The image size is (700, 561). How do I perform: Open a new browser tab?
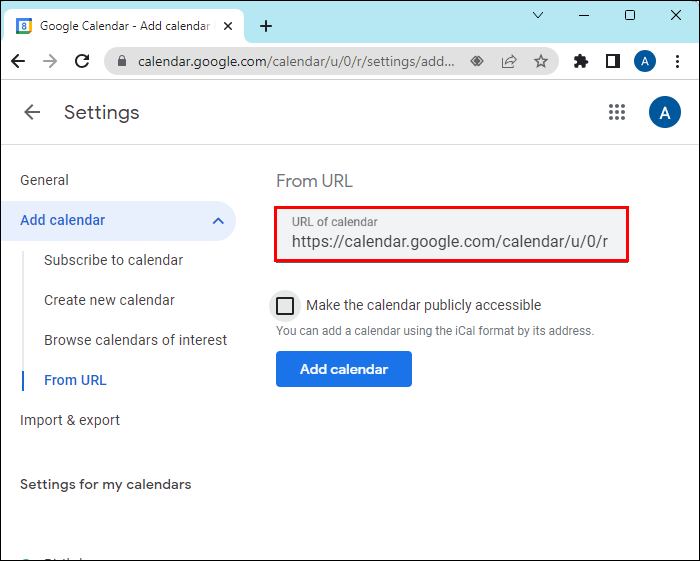click(x=265, y=26)
